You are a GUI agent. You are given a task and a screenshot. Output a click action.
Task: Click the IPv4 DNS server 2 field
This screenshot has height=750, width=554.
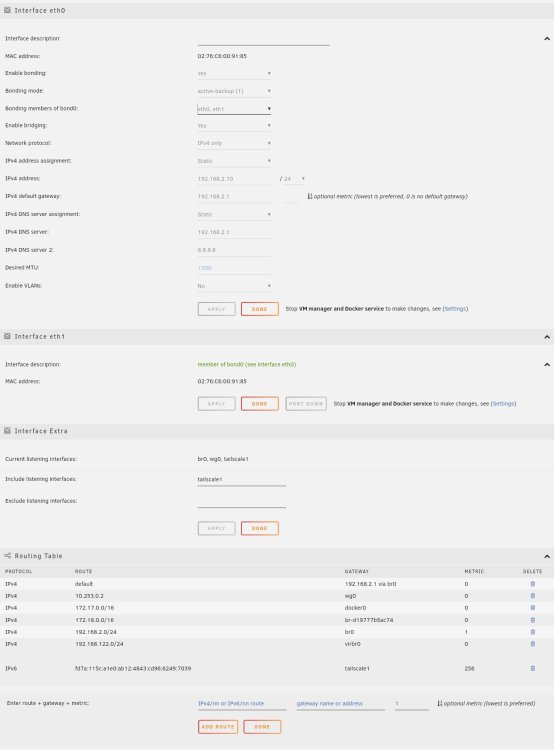click(x=234, y=250)
